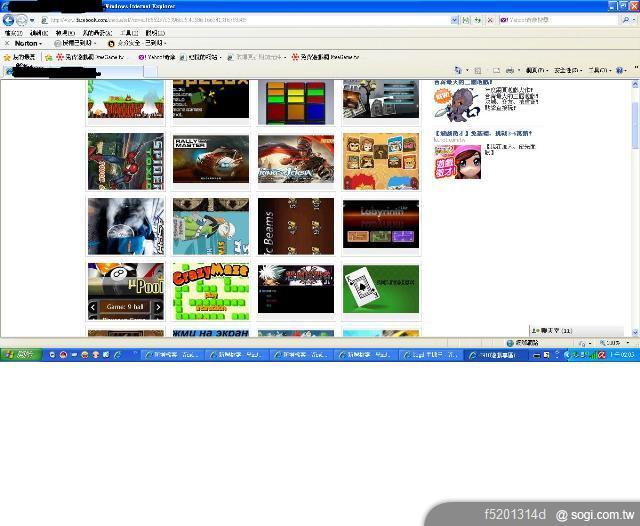Open the first menu in the browser menu bar
This screenshot has height=526, width=640.
coord(12,32)
